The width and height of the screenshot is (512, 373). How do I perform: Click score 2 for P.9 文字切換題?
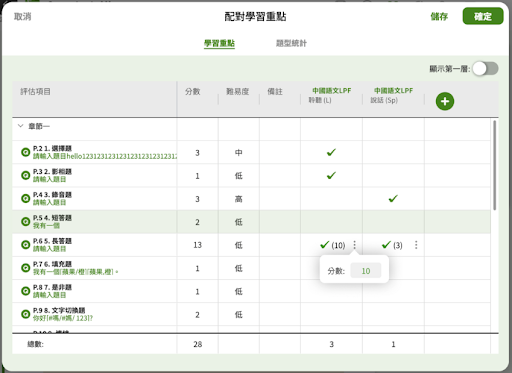click(x=197, y=315)
